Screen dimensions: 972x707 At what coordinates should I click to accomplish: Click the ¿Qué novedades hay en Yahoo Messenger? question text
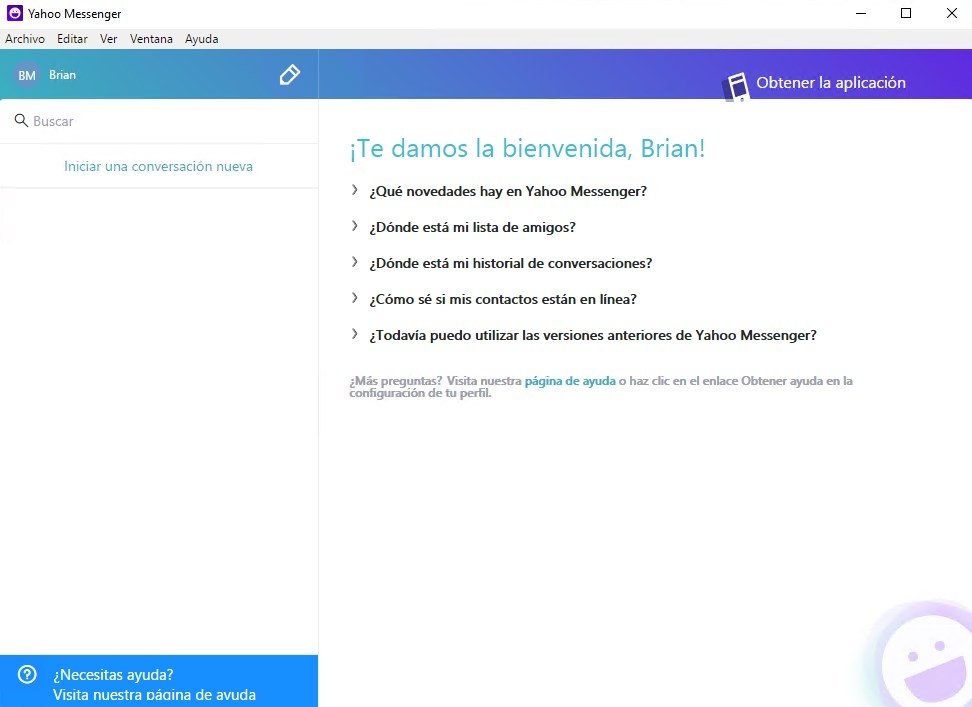508,191
